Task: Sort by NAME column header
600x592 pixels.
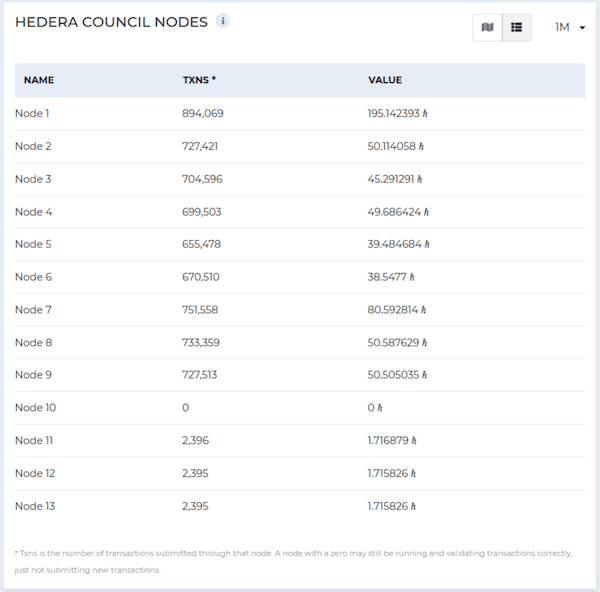Action: point(39,80)
